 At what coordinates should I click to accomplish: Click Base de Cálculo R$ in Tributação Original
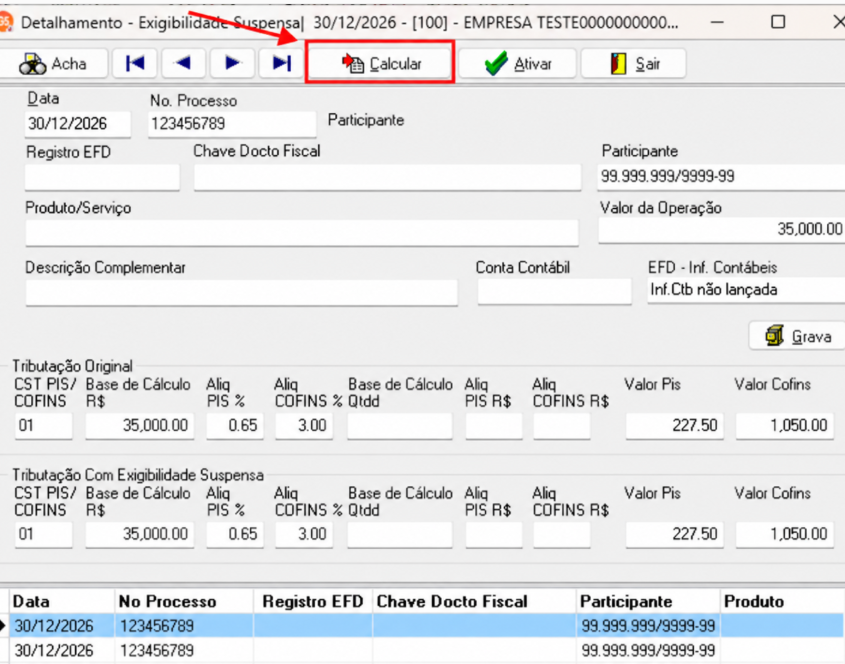coord(140,426)
